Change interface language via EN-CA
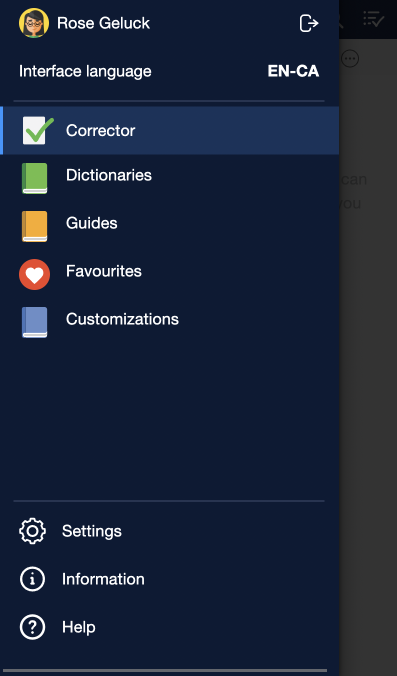 [293, 71]
